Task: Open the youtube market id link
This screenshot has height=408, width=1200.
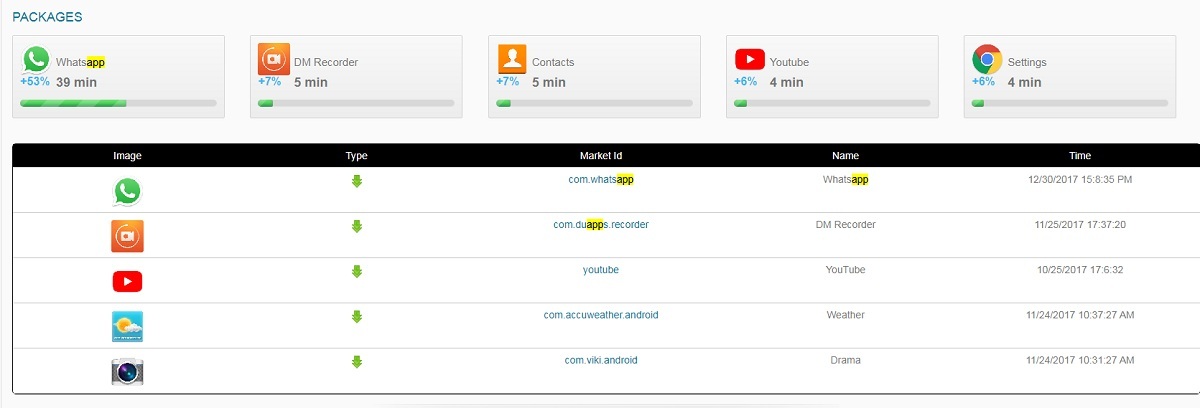Action: [601, 269]
